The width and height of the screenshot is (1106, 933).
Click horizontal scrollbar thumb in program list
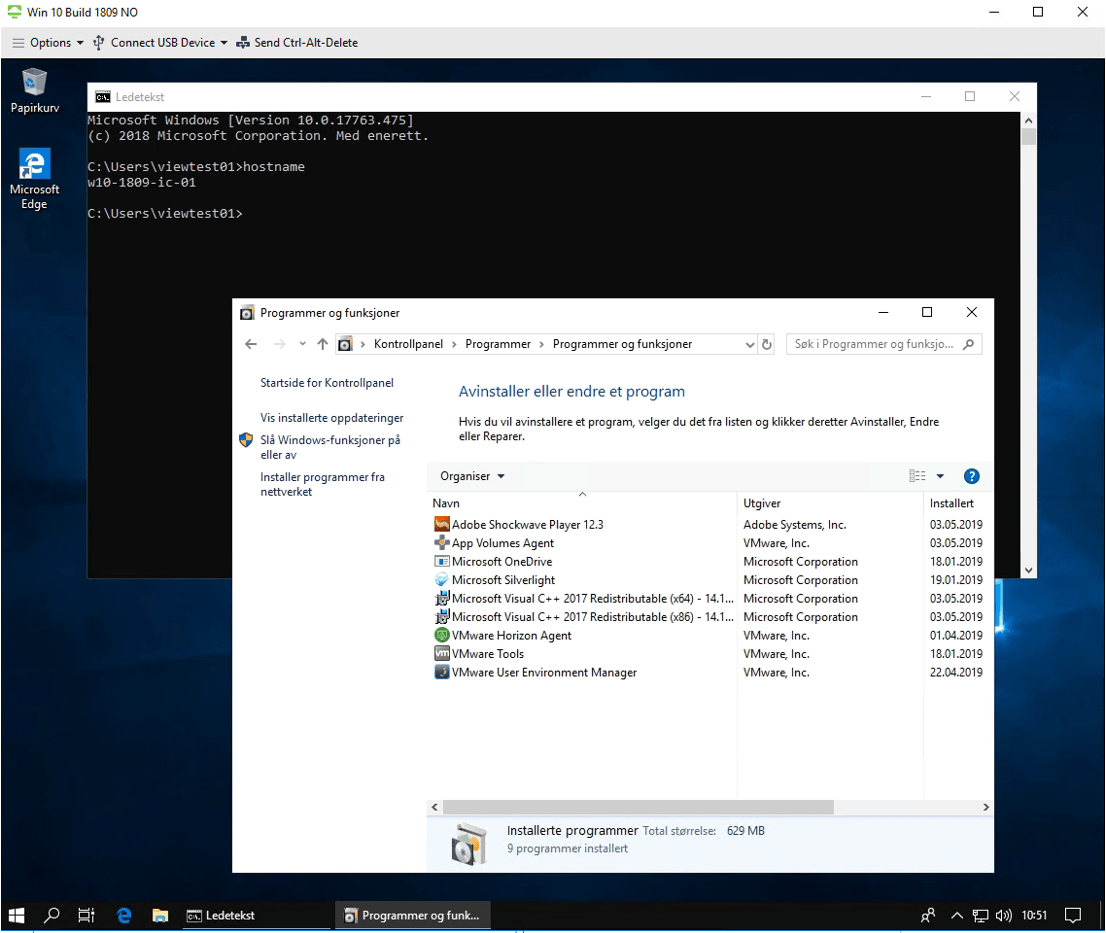pyautogui.click(x=638, y=807)
